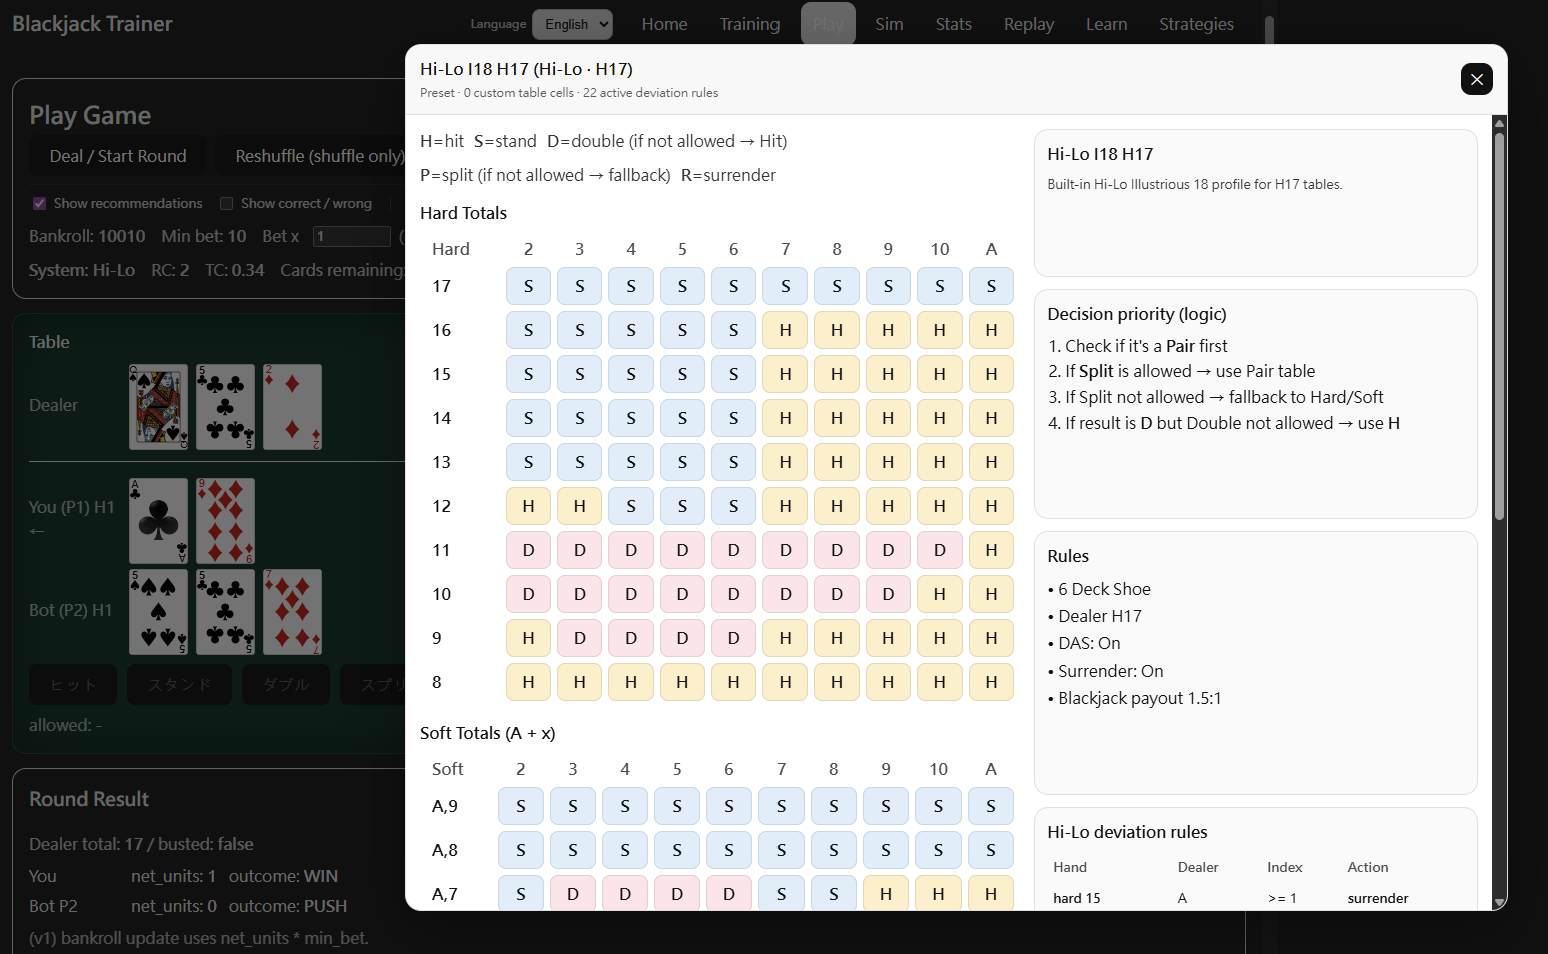Click Bot P2's seven of diamonds card
The height and width of the screenshot is (954, 1548).
292,611
